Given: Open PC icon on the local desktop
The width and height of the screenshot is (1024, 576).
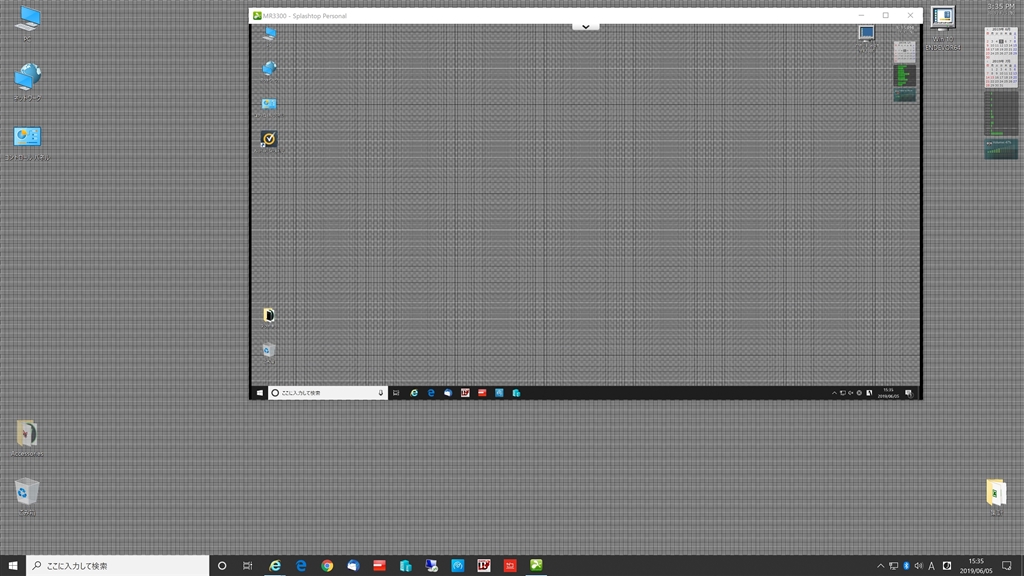Looking at the screenshot, I should [x=27, y=23].
